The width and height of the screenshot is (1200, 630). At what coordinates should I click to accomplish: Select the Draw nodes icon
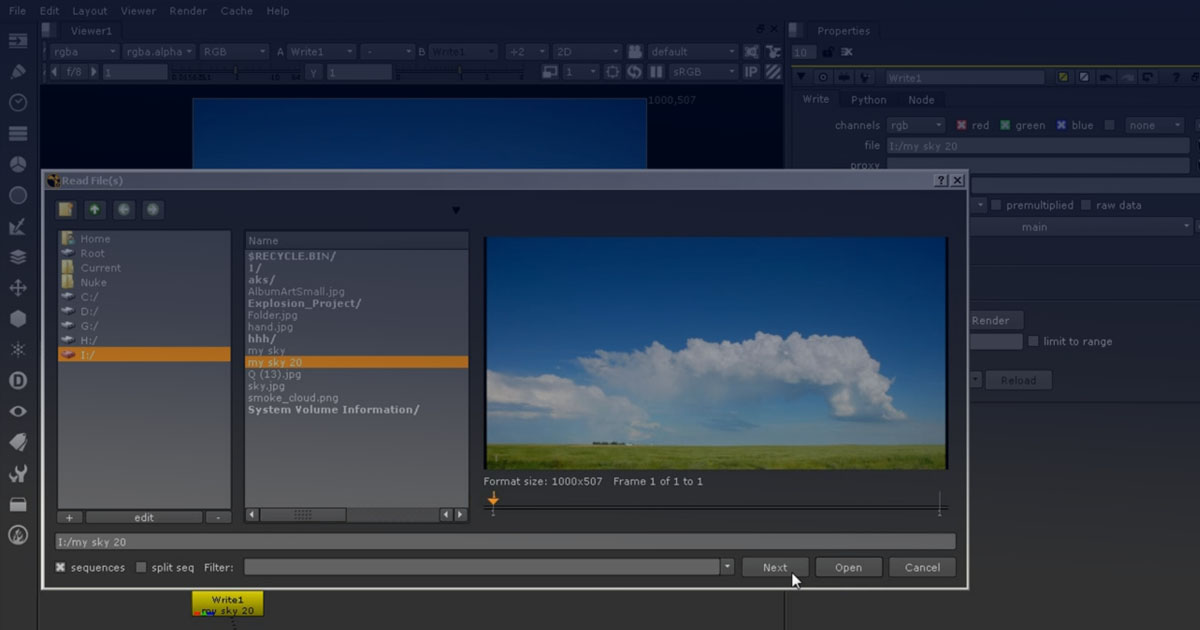(x=17, y=71)
